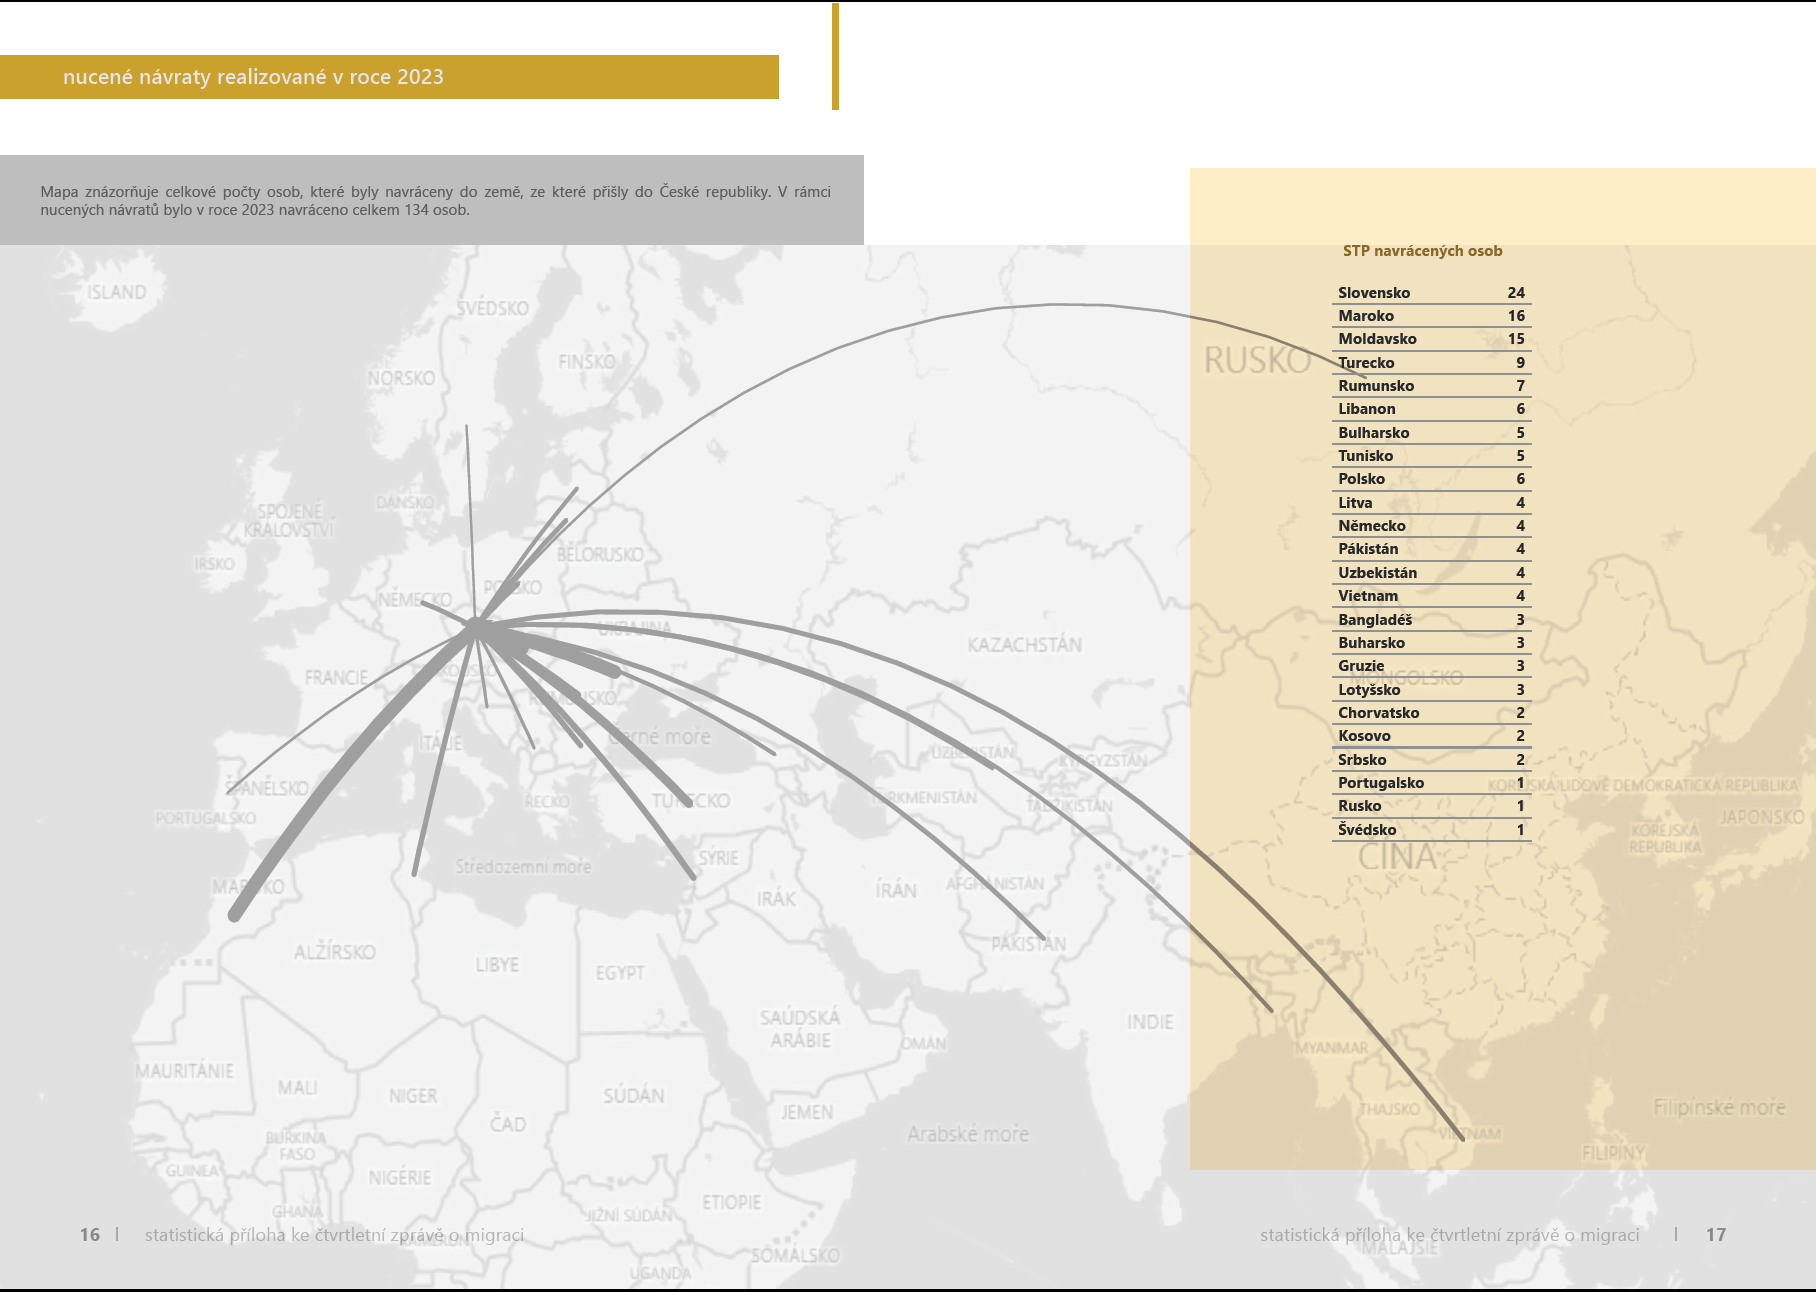The width and height of the screenshot is (1816, 1292).
Task: Click the gold header "nucené návraty realizované v roce 2023"
Action: pos(253,77)
